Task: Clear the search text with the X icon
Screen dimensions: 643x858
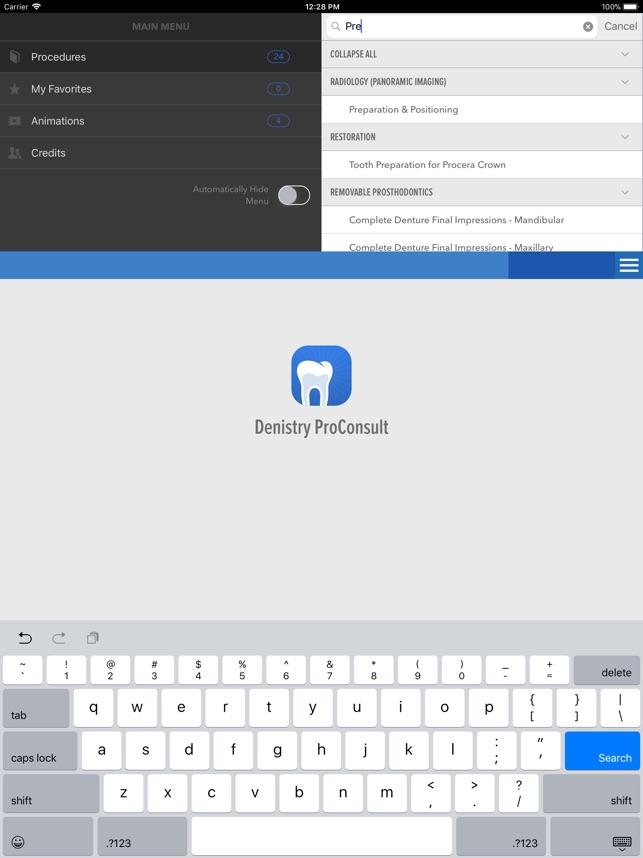Action: click(588, 26)
